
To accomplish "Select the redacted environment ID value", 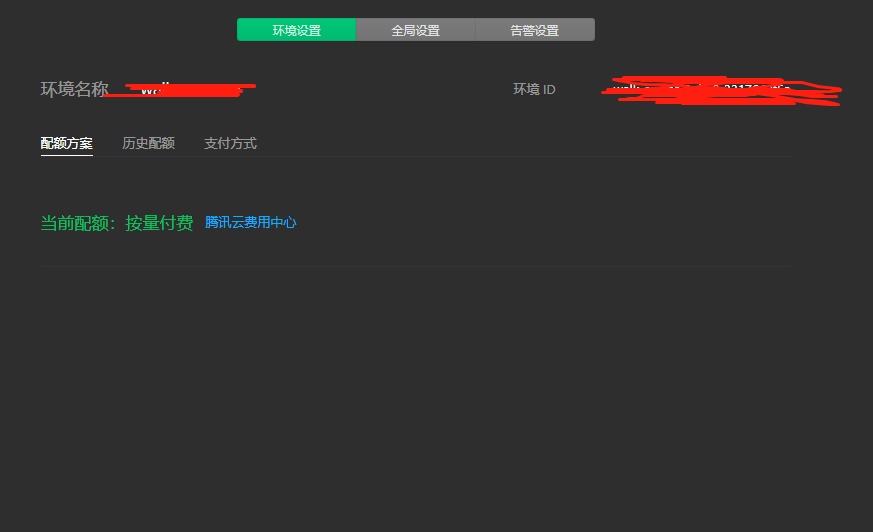I will [722, 91].
